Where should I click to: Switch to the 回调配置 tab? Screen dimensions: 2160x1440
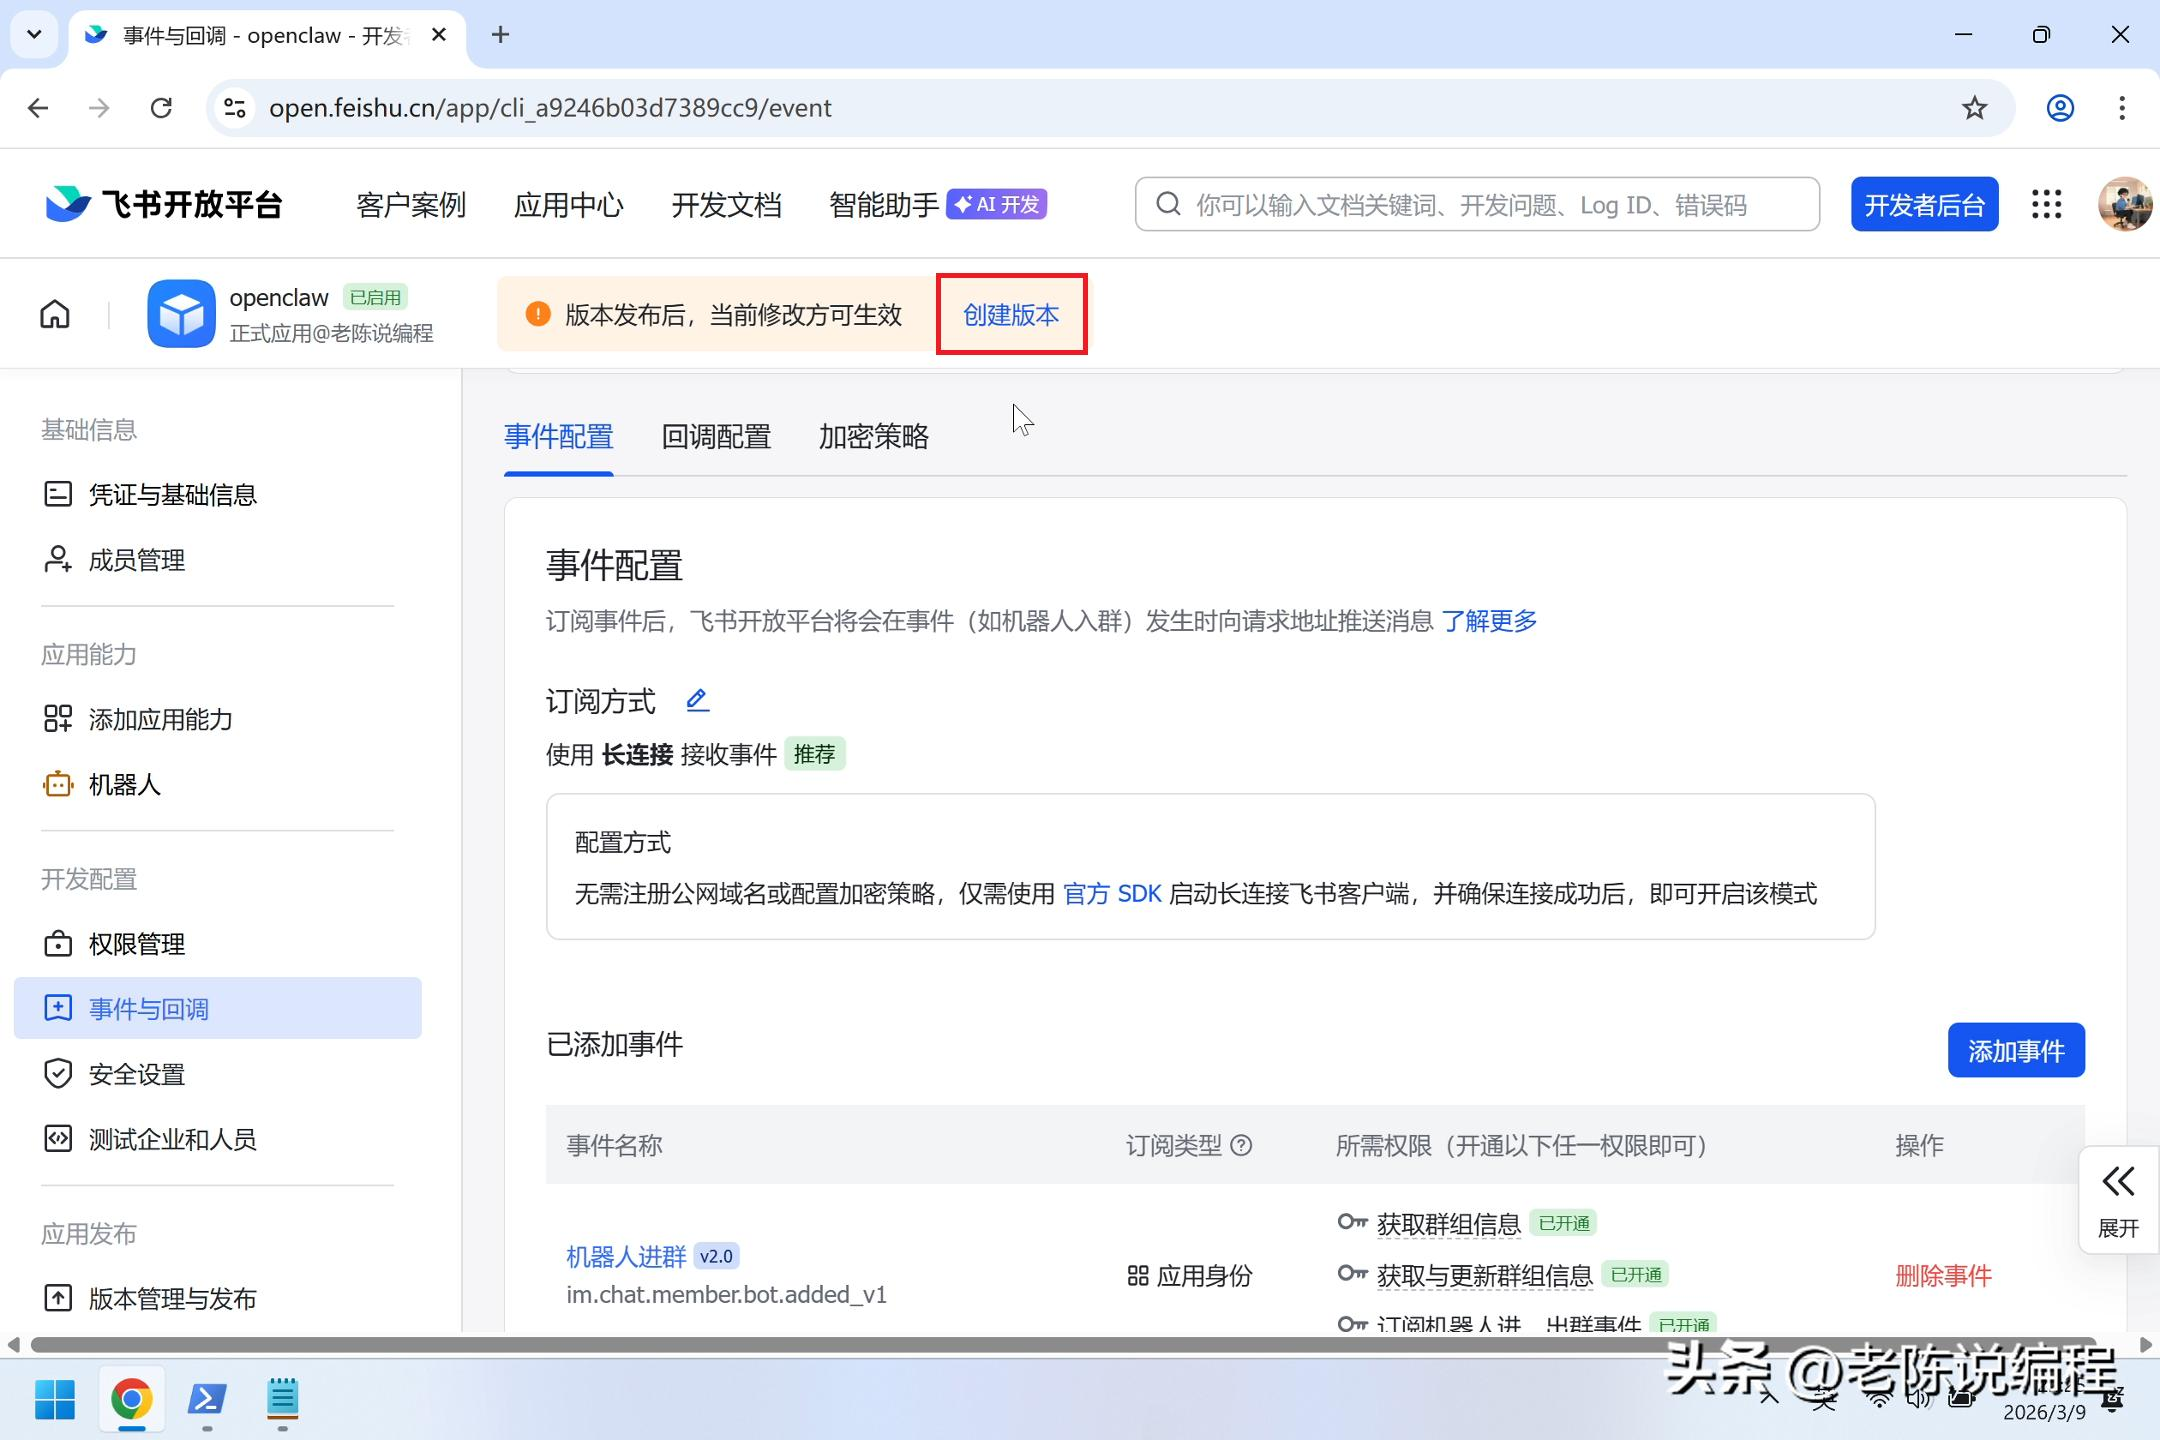(x=716, y=437)
